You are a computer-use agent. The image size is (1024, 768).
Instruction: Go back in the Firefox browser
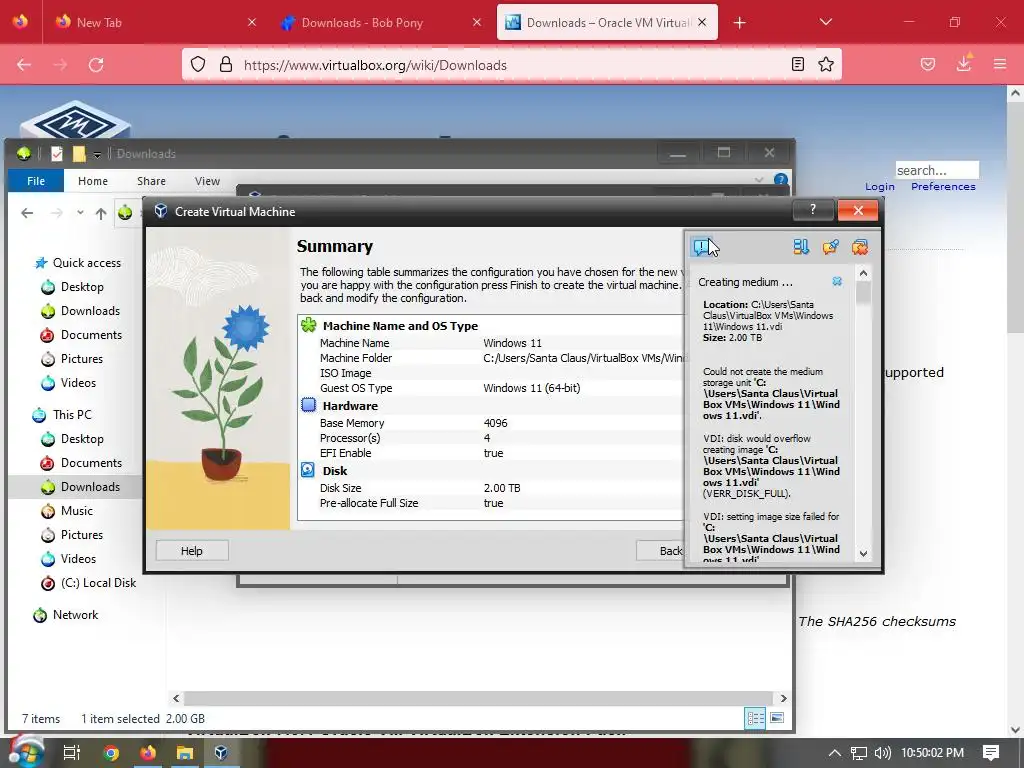coord(24,65)
